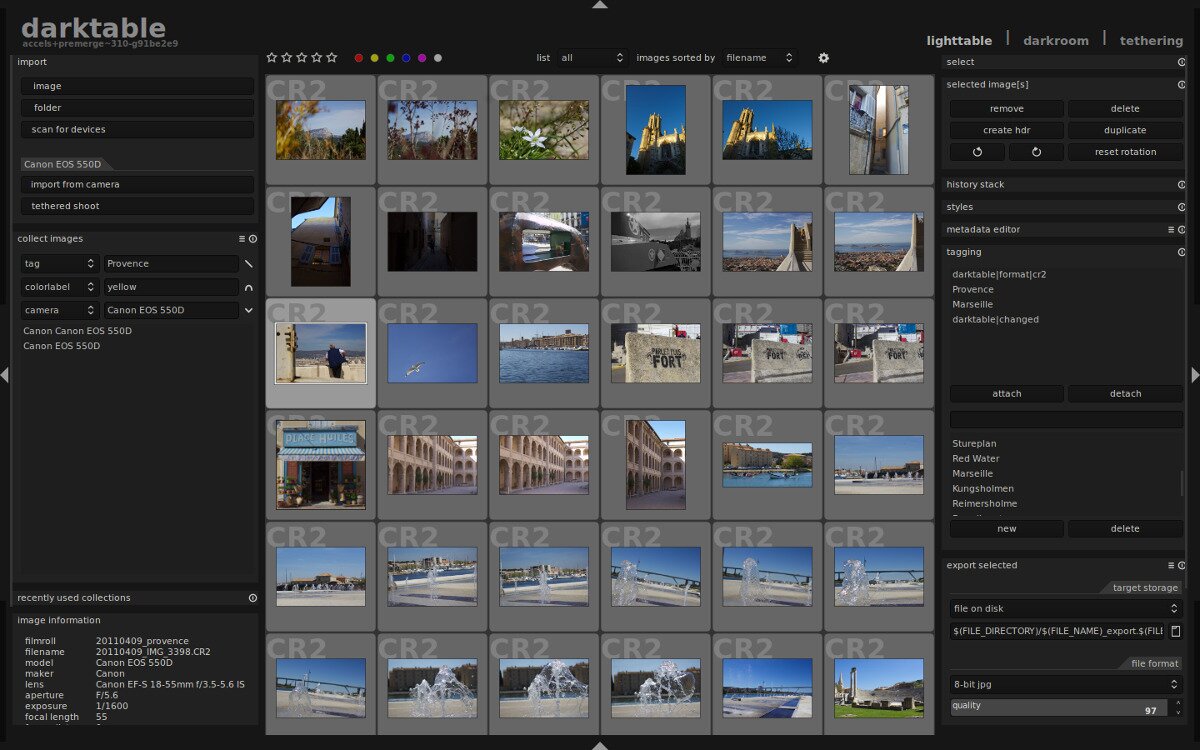This screenshot has height=750, width=1200.
Task: Click the styles panel reset icon
Action: click(x=1182, y=206)
